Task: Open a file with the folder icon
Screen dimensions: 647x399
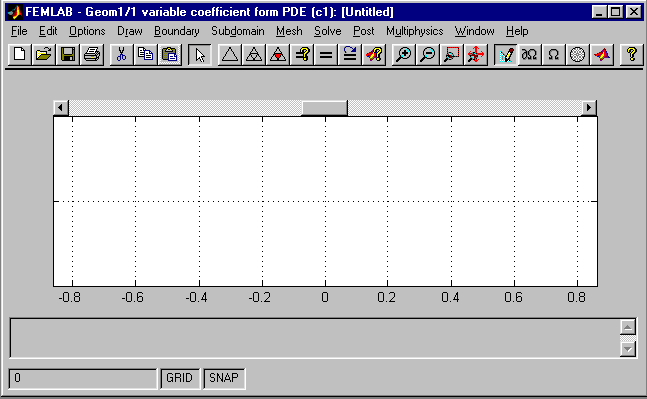Action: point(43,54)
